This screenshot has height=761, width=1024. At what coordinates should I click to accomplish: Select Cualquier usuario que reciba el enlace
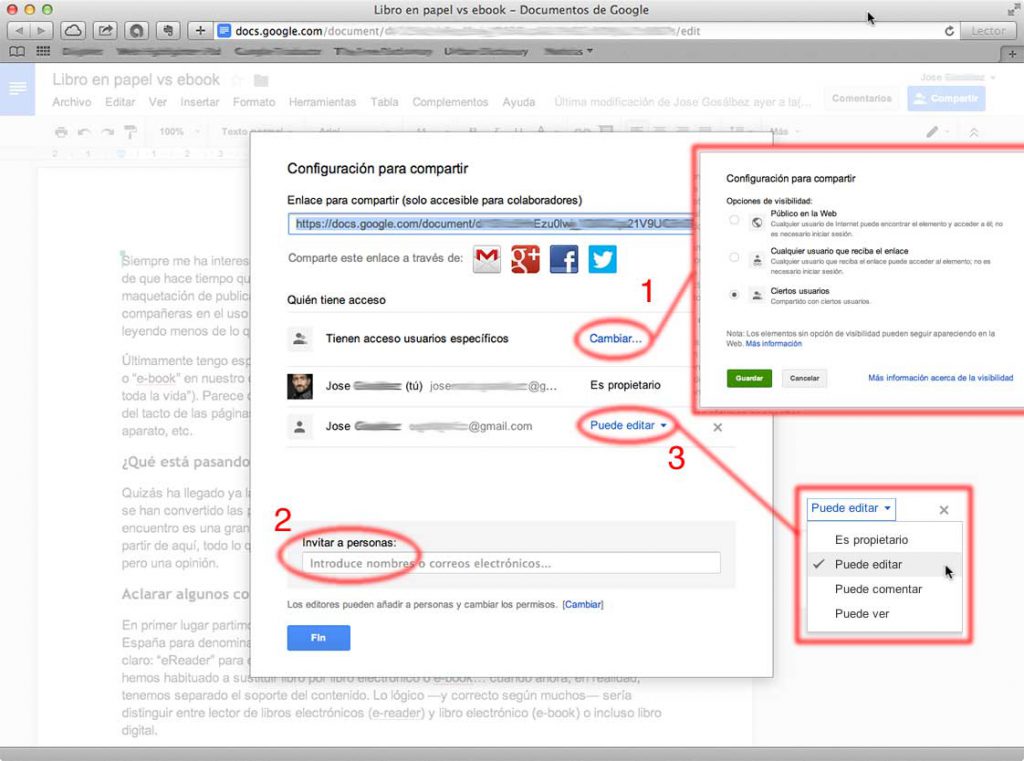tap(734, 257)
